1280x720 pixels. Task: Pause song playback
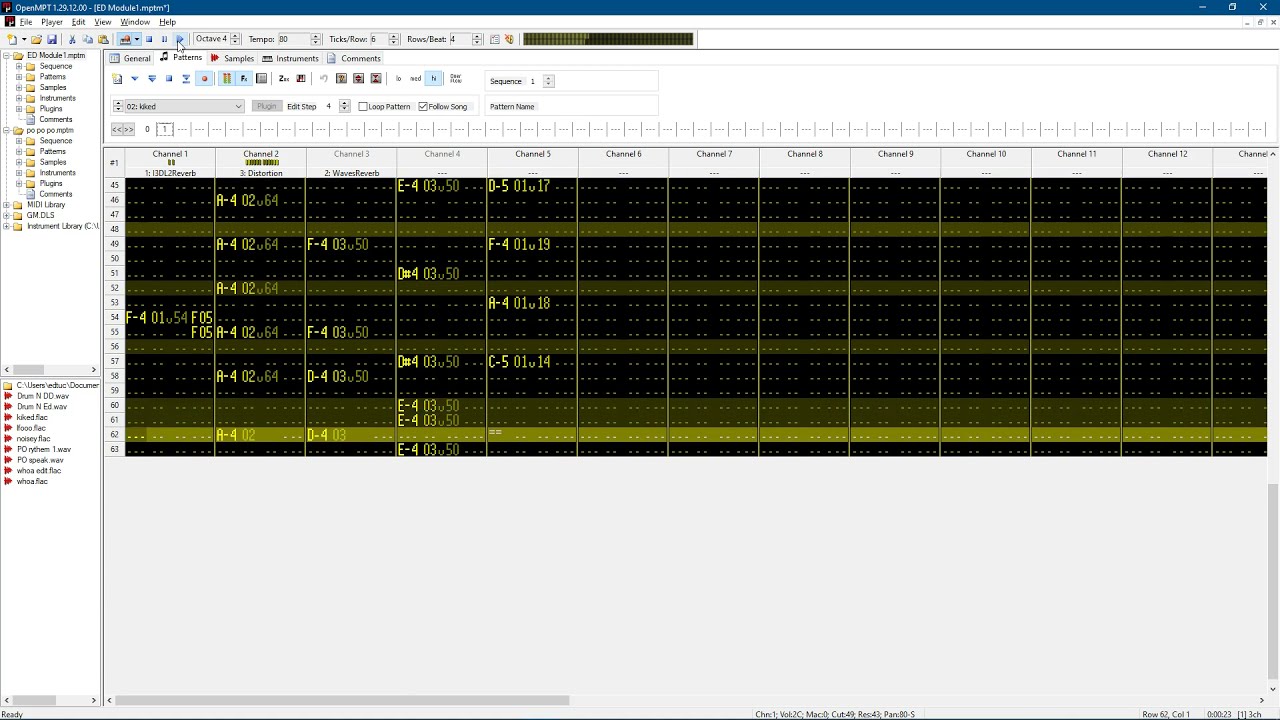(164, 39)
